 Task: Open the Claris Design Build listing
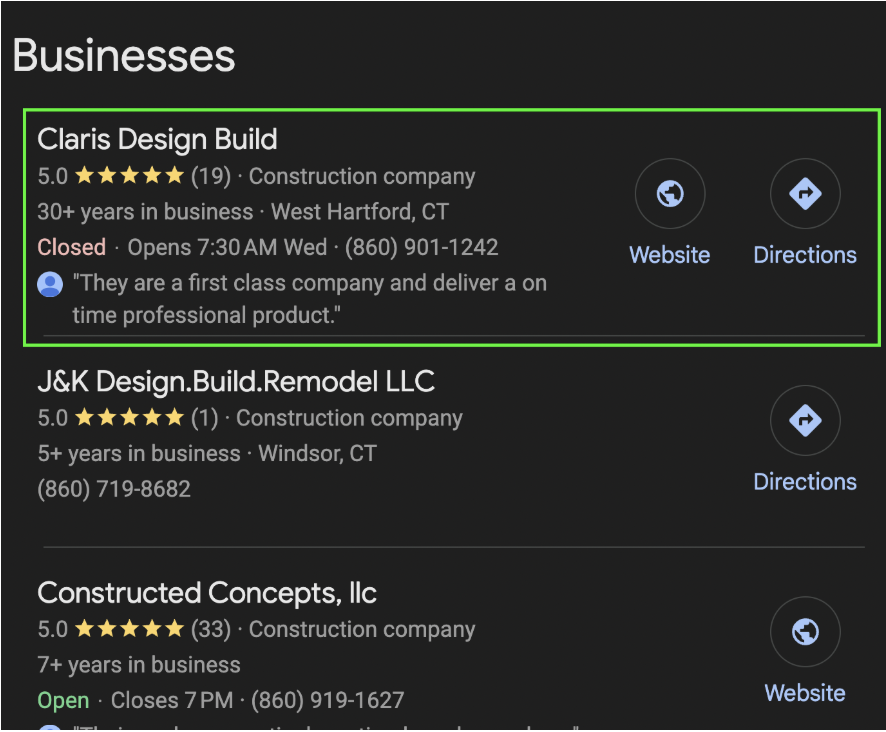click(157, 139)
